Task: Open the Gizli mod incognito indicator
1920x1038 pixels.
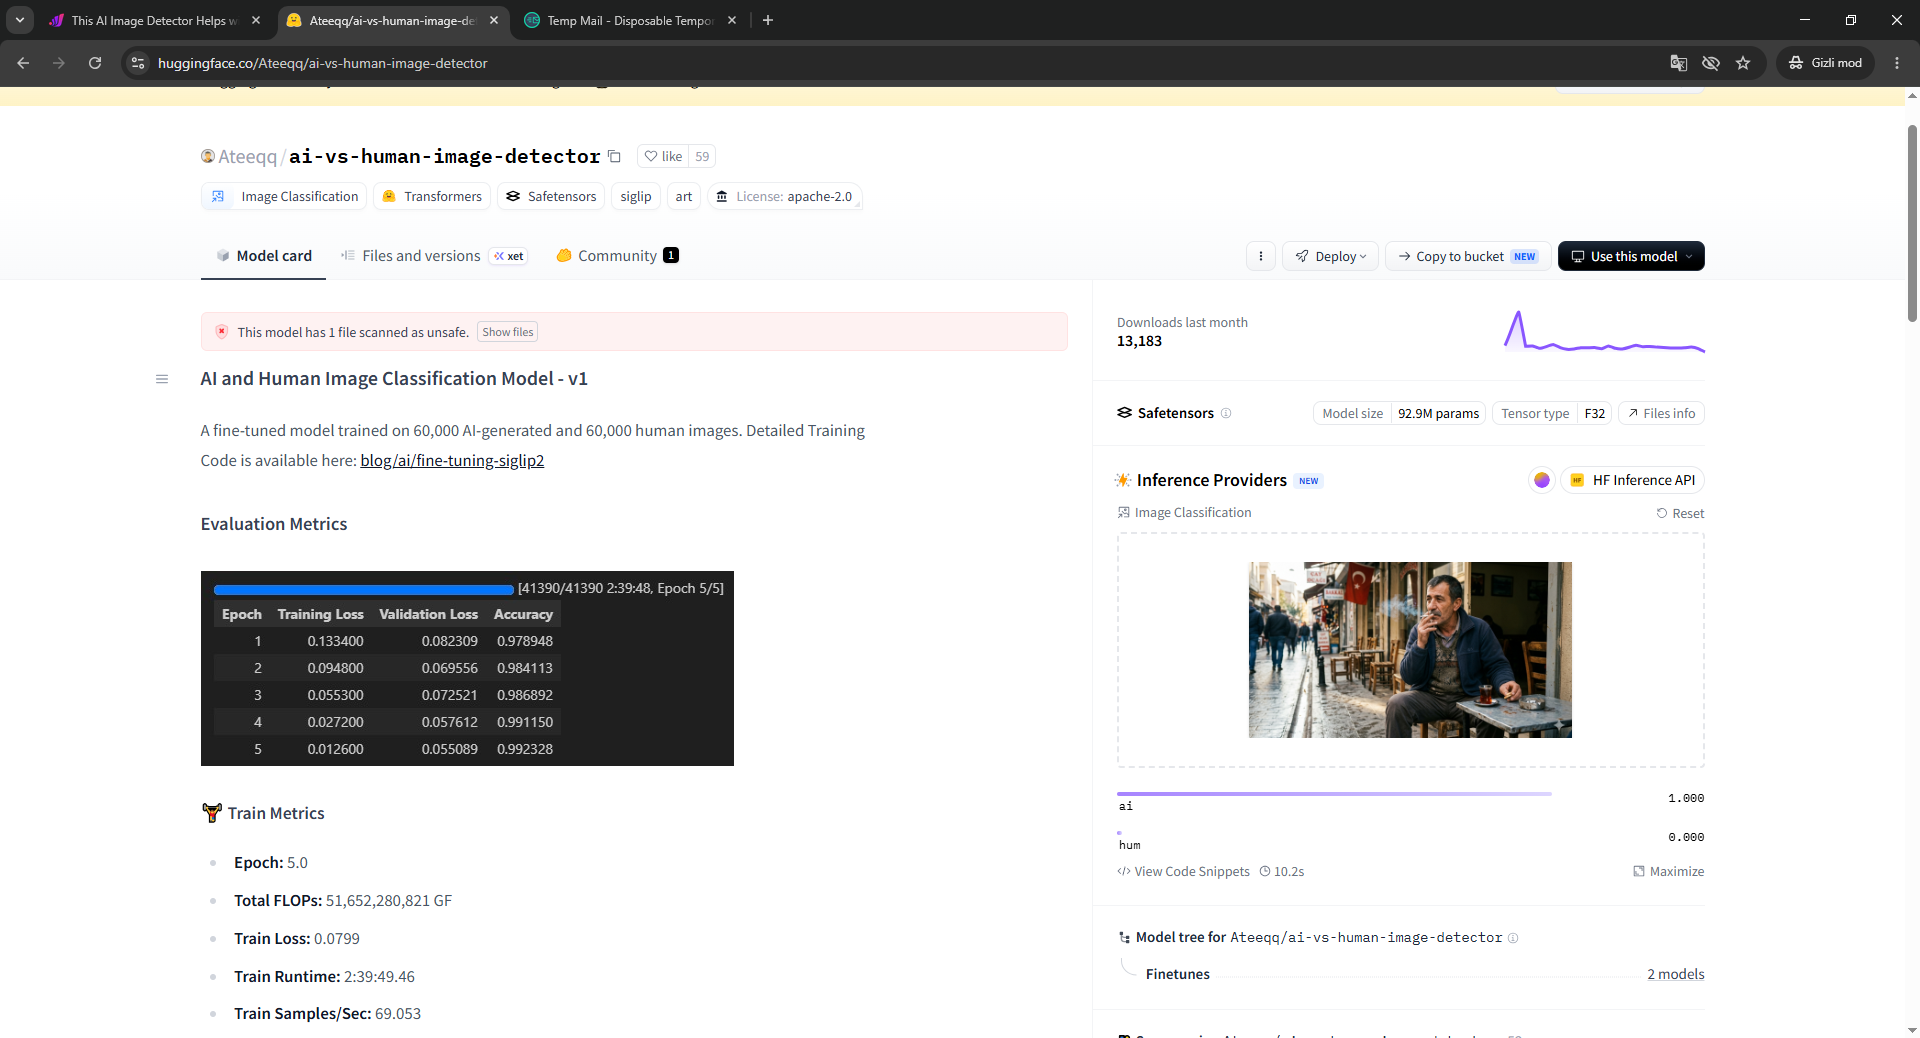Action: point(1825,63)
